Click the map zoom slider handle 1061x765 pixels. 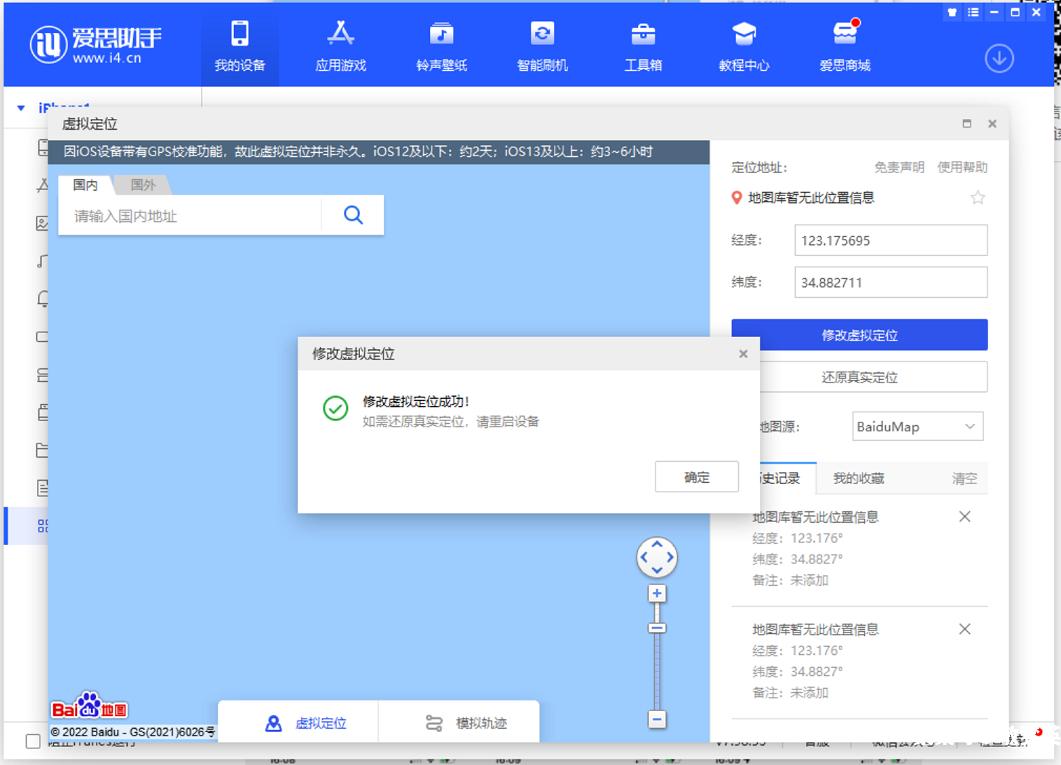656,628
